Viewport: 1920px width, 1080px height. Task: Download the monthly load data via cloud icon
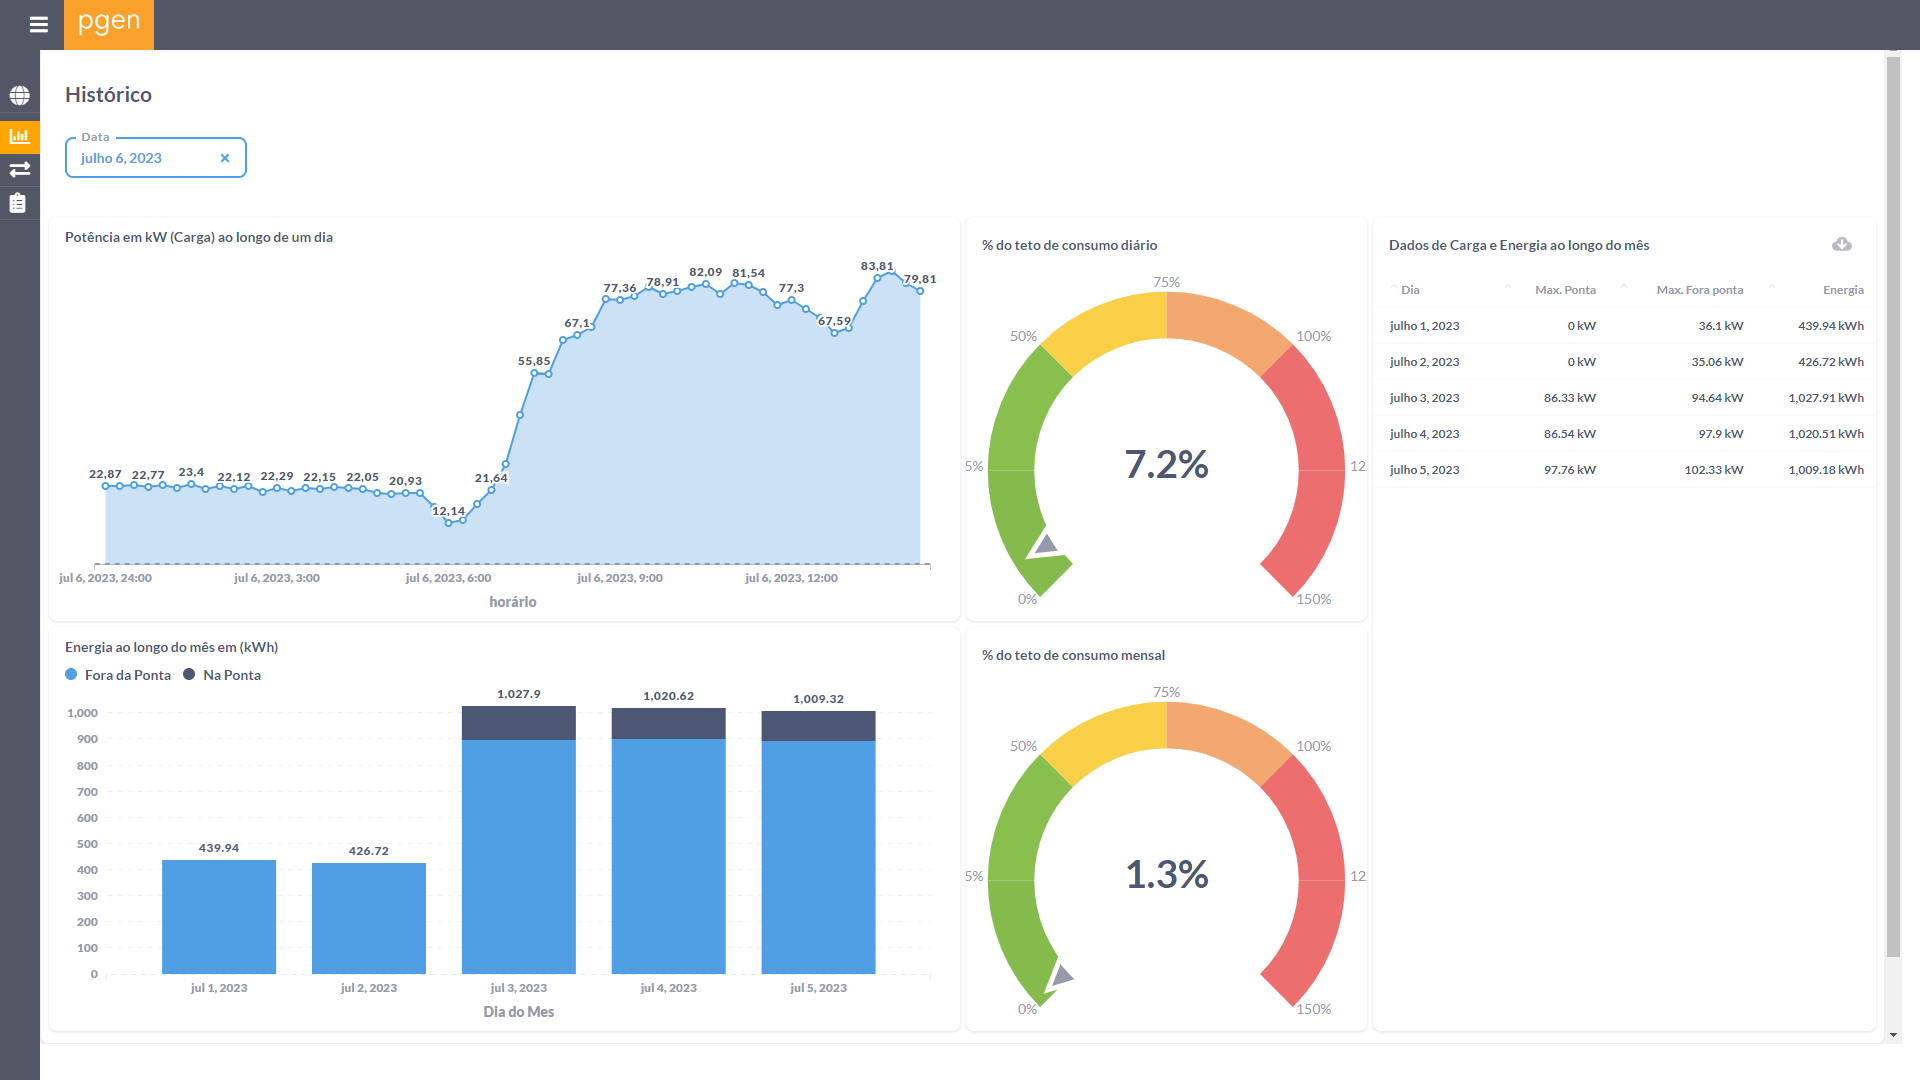[1841, 245]
